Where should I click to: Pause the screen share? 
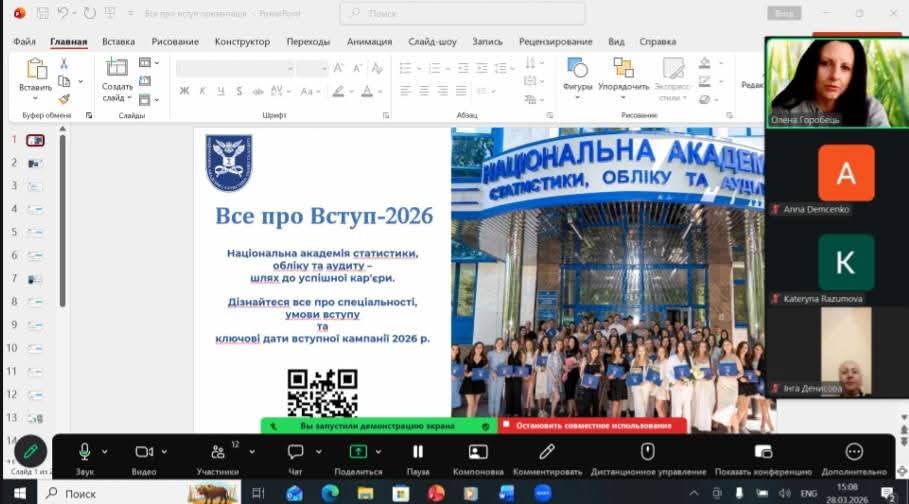coord(418,452)
